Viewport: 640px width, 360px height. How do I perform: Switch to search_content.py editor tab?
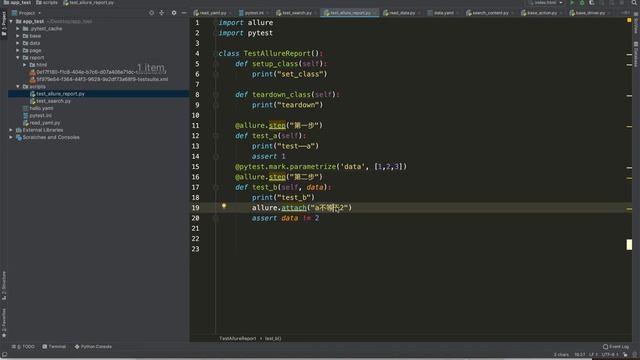(490, 13)
